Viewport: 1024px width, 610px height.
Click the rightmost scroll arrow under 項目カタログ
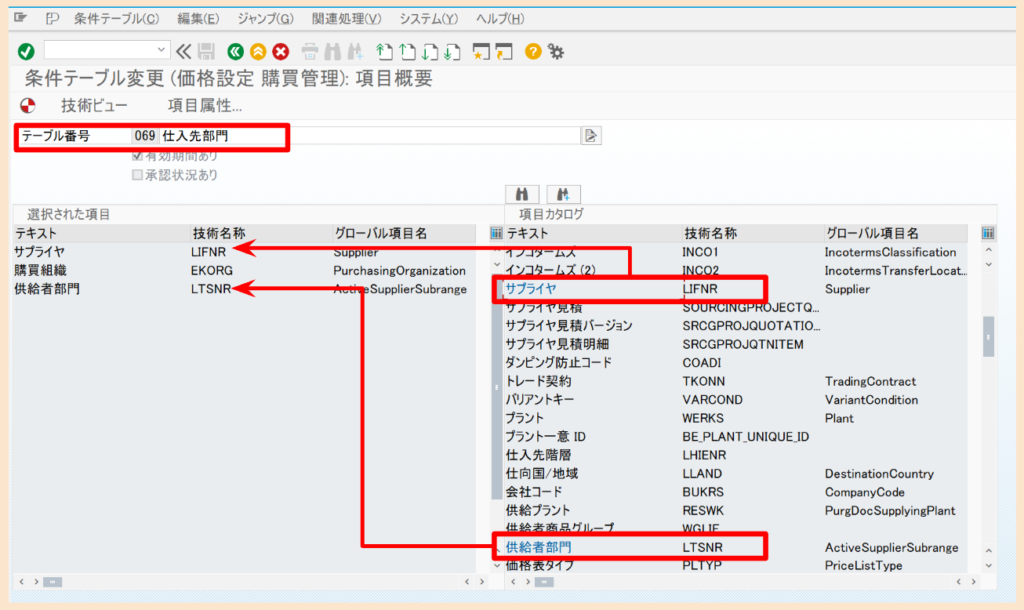[x=973, y=581]
